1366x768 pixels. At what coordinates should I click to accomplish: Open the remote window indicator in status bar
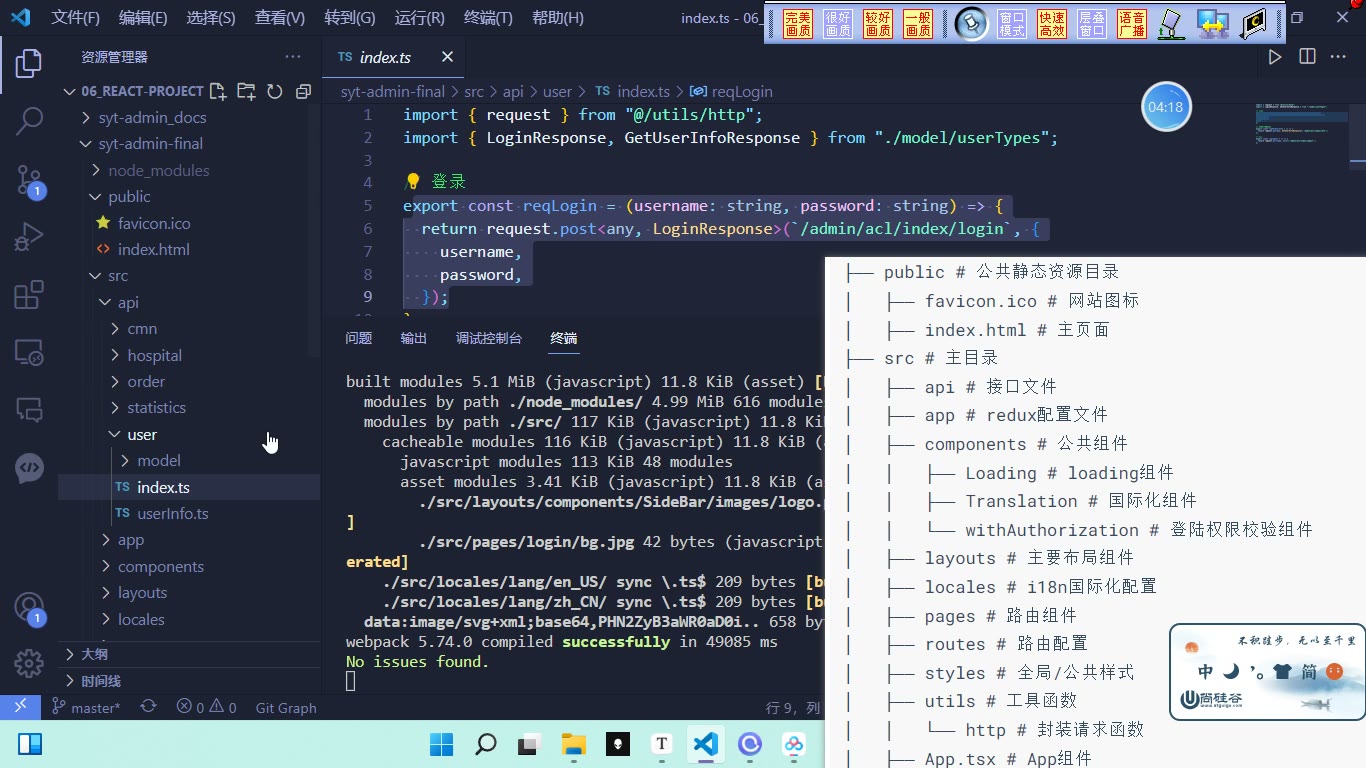click(x=20, y=707)
